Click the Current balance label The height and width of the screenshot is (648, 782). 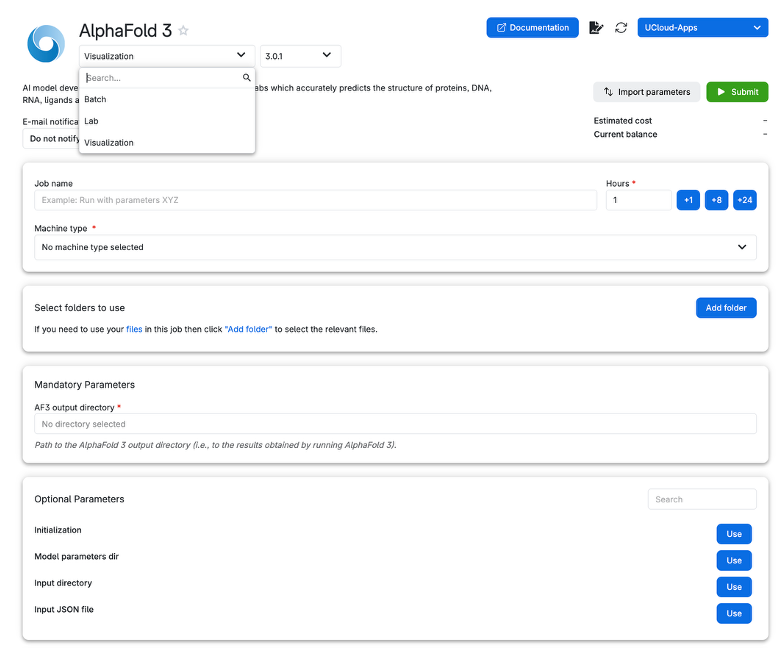coord(625,134)
